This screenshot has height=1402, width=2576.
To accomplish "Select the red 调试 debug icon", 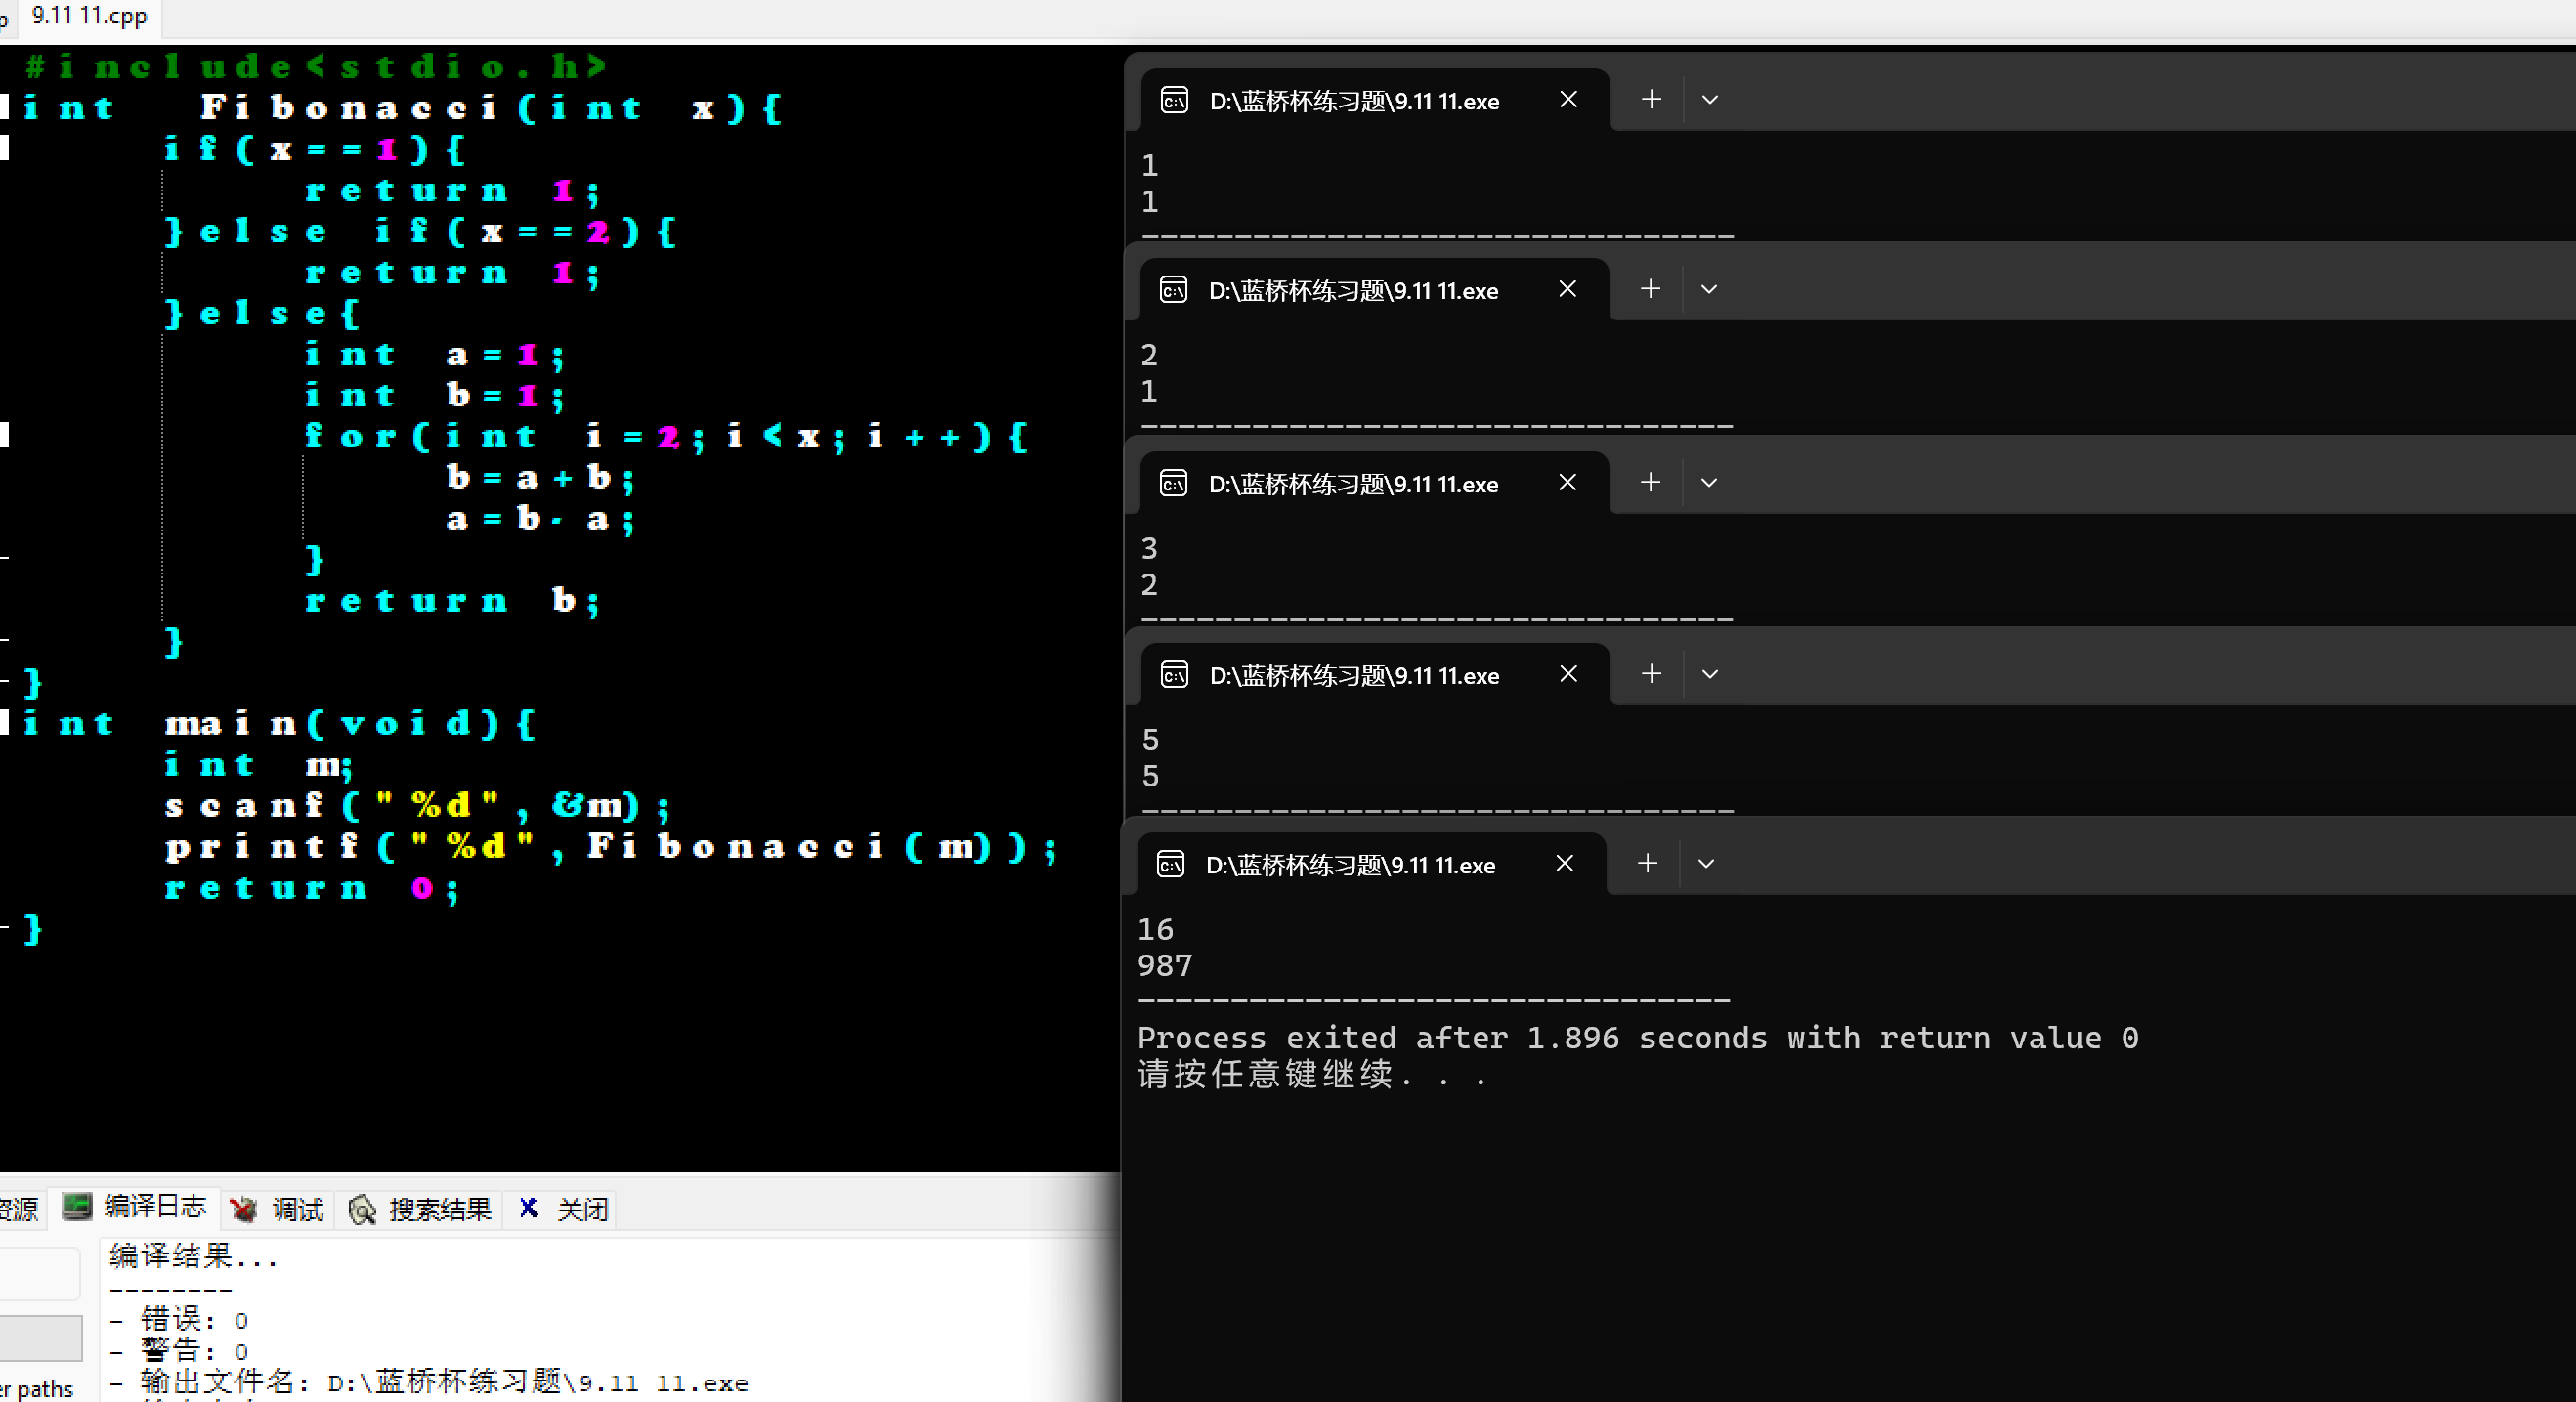I will click(x=243, y=1210).
